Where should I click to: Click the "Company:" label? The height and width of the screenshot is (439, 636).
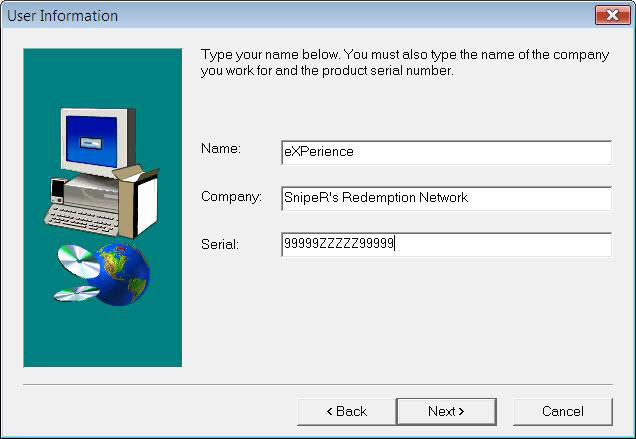(231, 197)
